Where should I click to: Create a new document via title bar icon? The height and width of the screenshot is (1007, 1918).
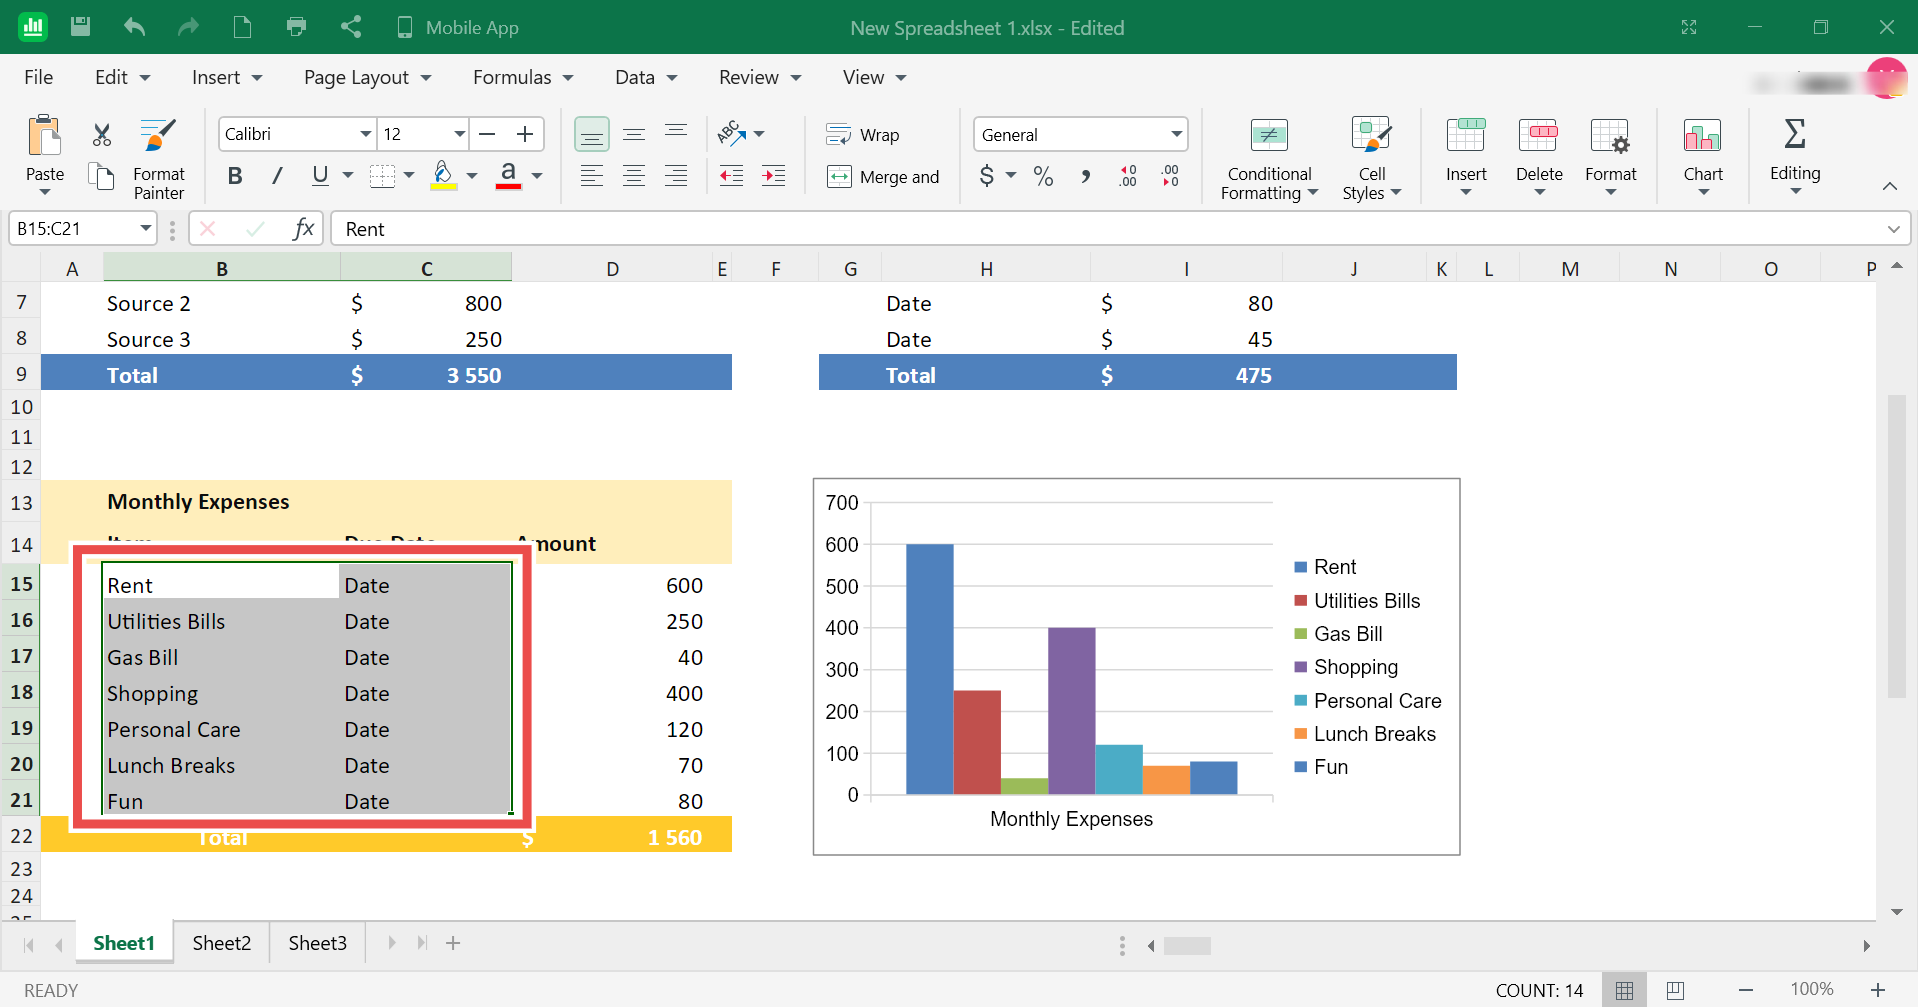click(242, 27)
